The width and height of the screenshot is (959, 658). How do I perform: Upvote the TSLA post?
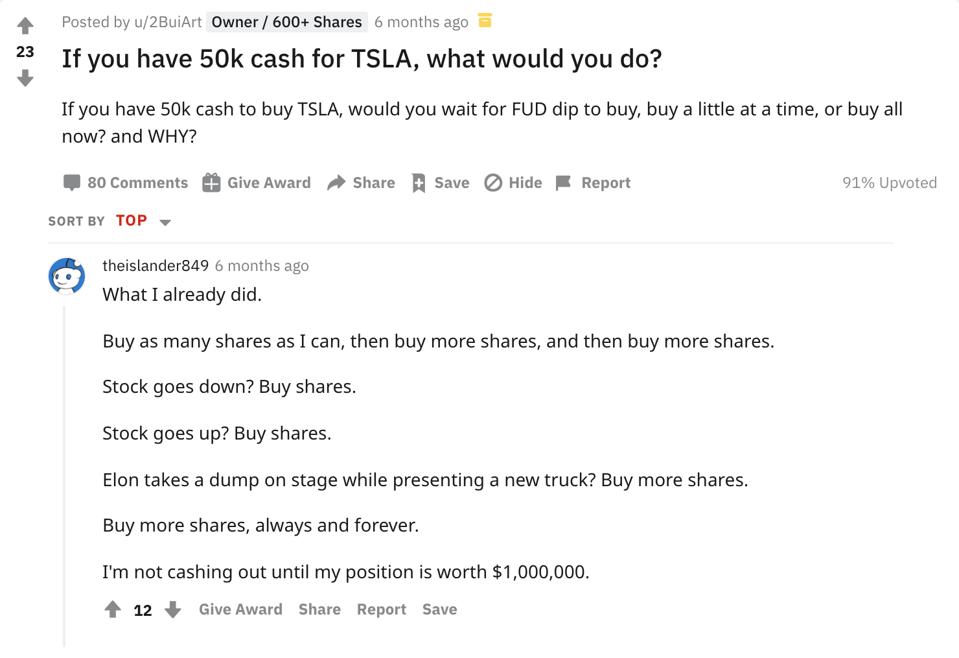click(x=25, y=26)
